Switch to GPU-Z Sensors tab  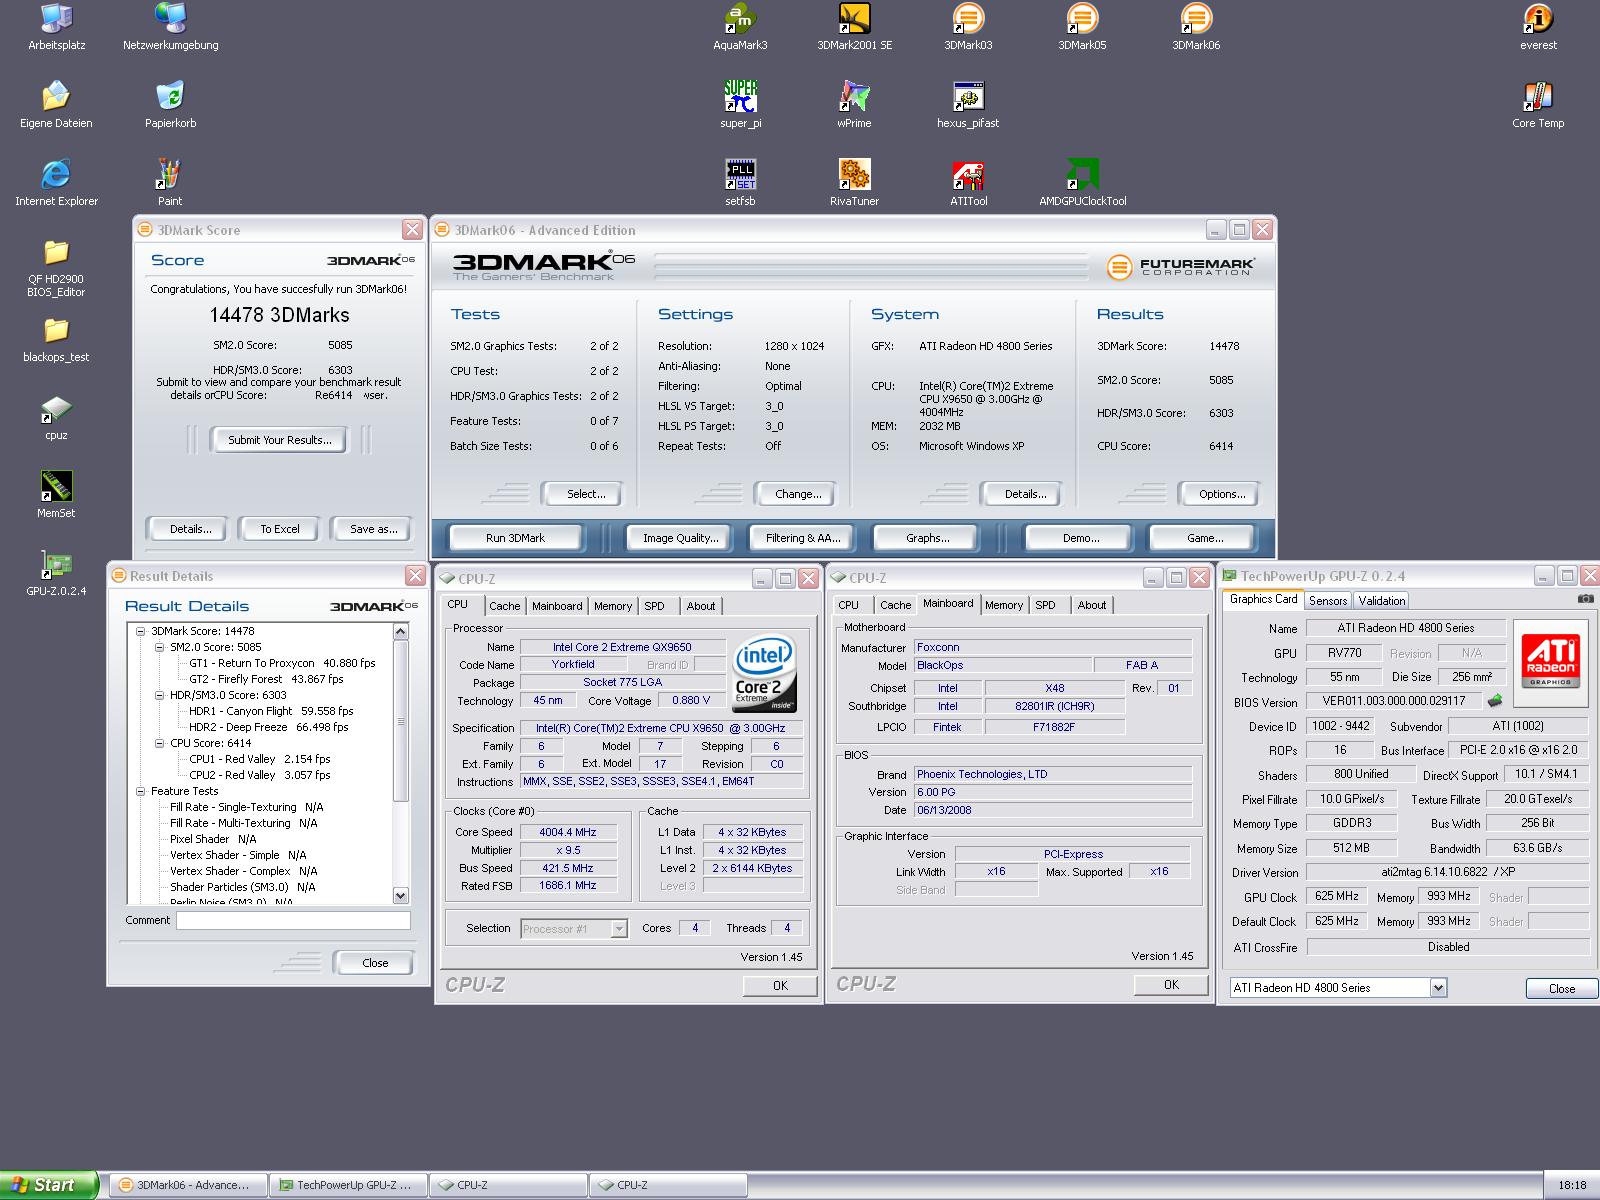click(x=1328, y=601)
